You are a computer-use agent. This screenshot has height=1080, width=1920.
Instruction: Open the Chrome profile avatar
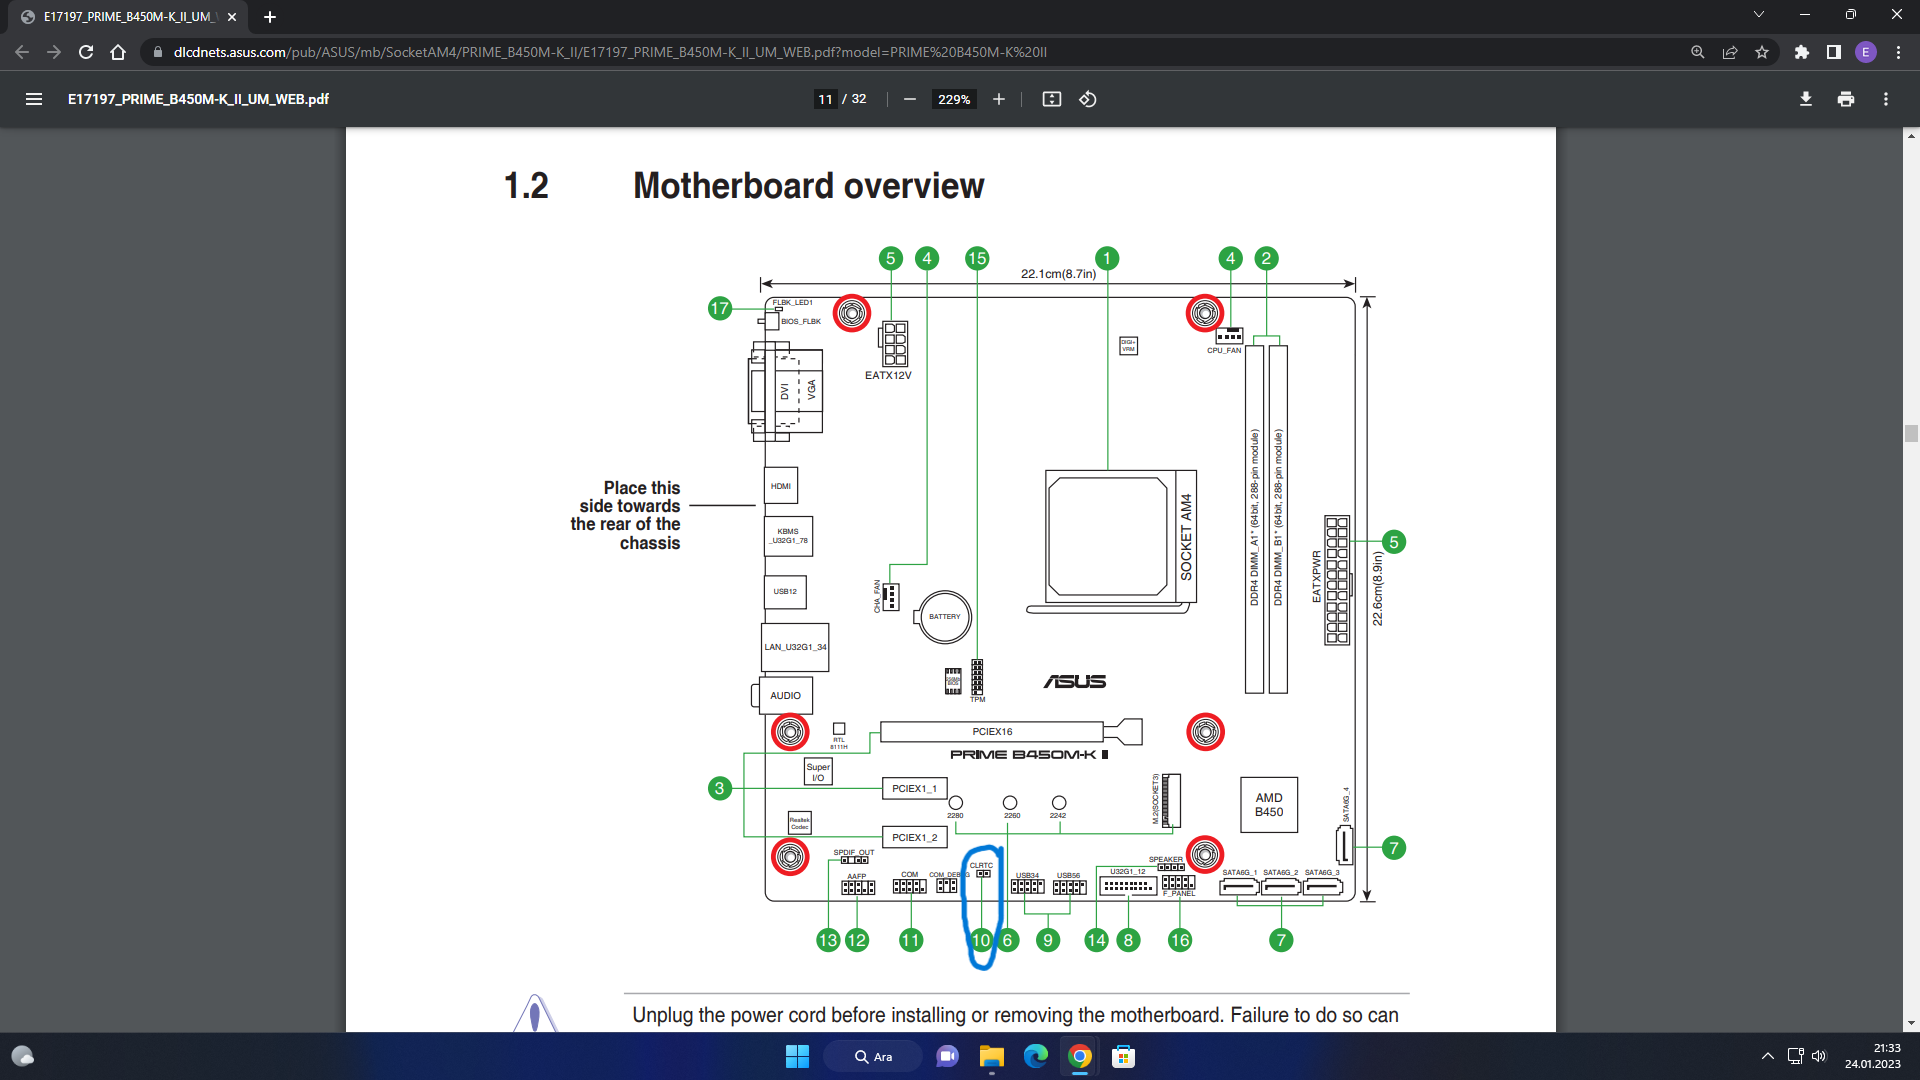pos(1866,52)
